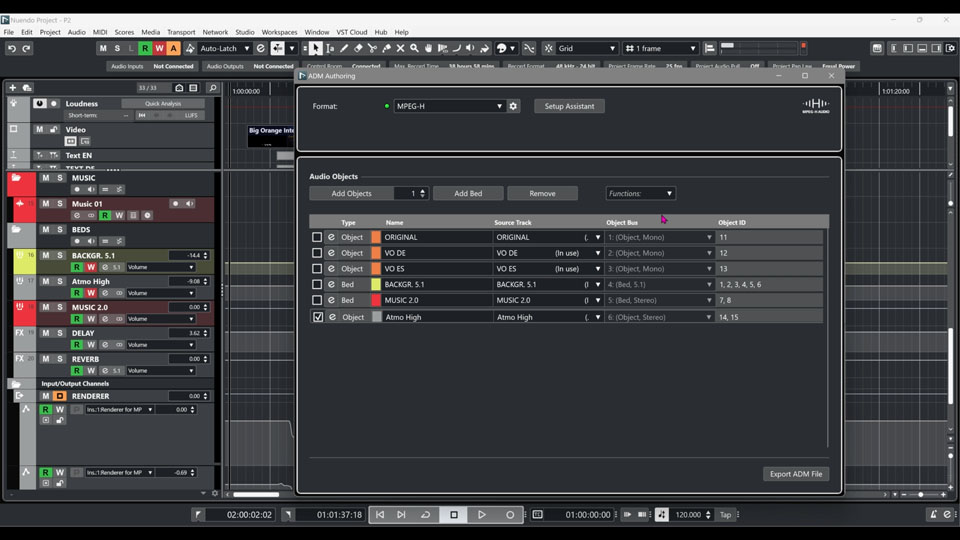Click the red MUSIC 2.0 color swatch

tap(376, 301)
